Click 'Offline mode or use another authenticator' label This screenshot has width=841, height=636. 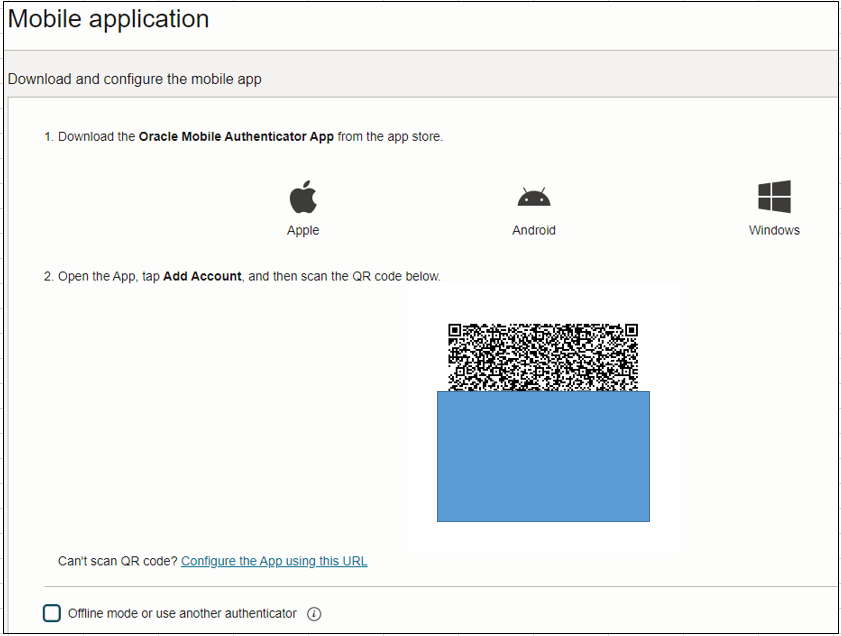tap(182, 613)
